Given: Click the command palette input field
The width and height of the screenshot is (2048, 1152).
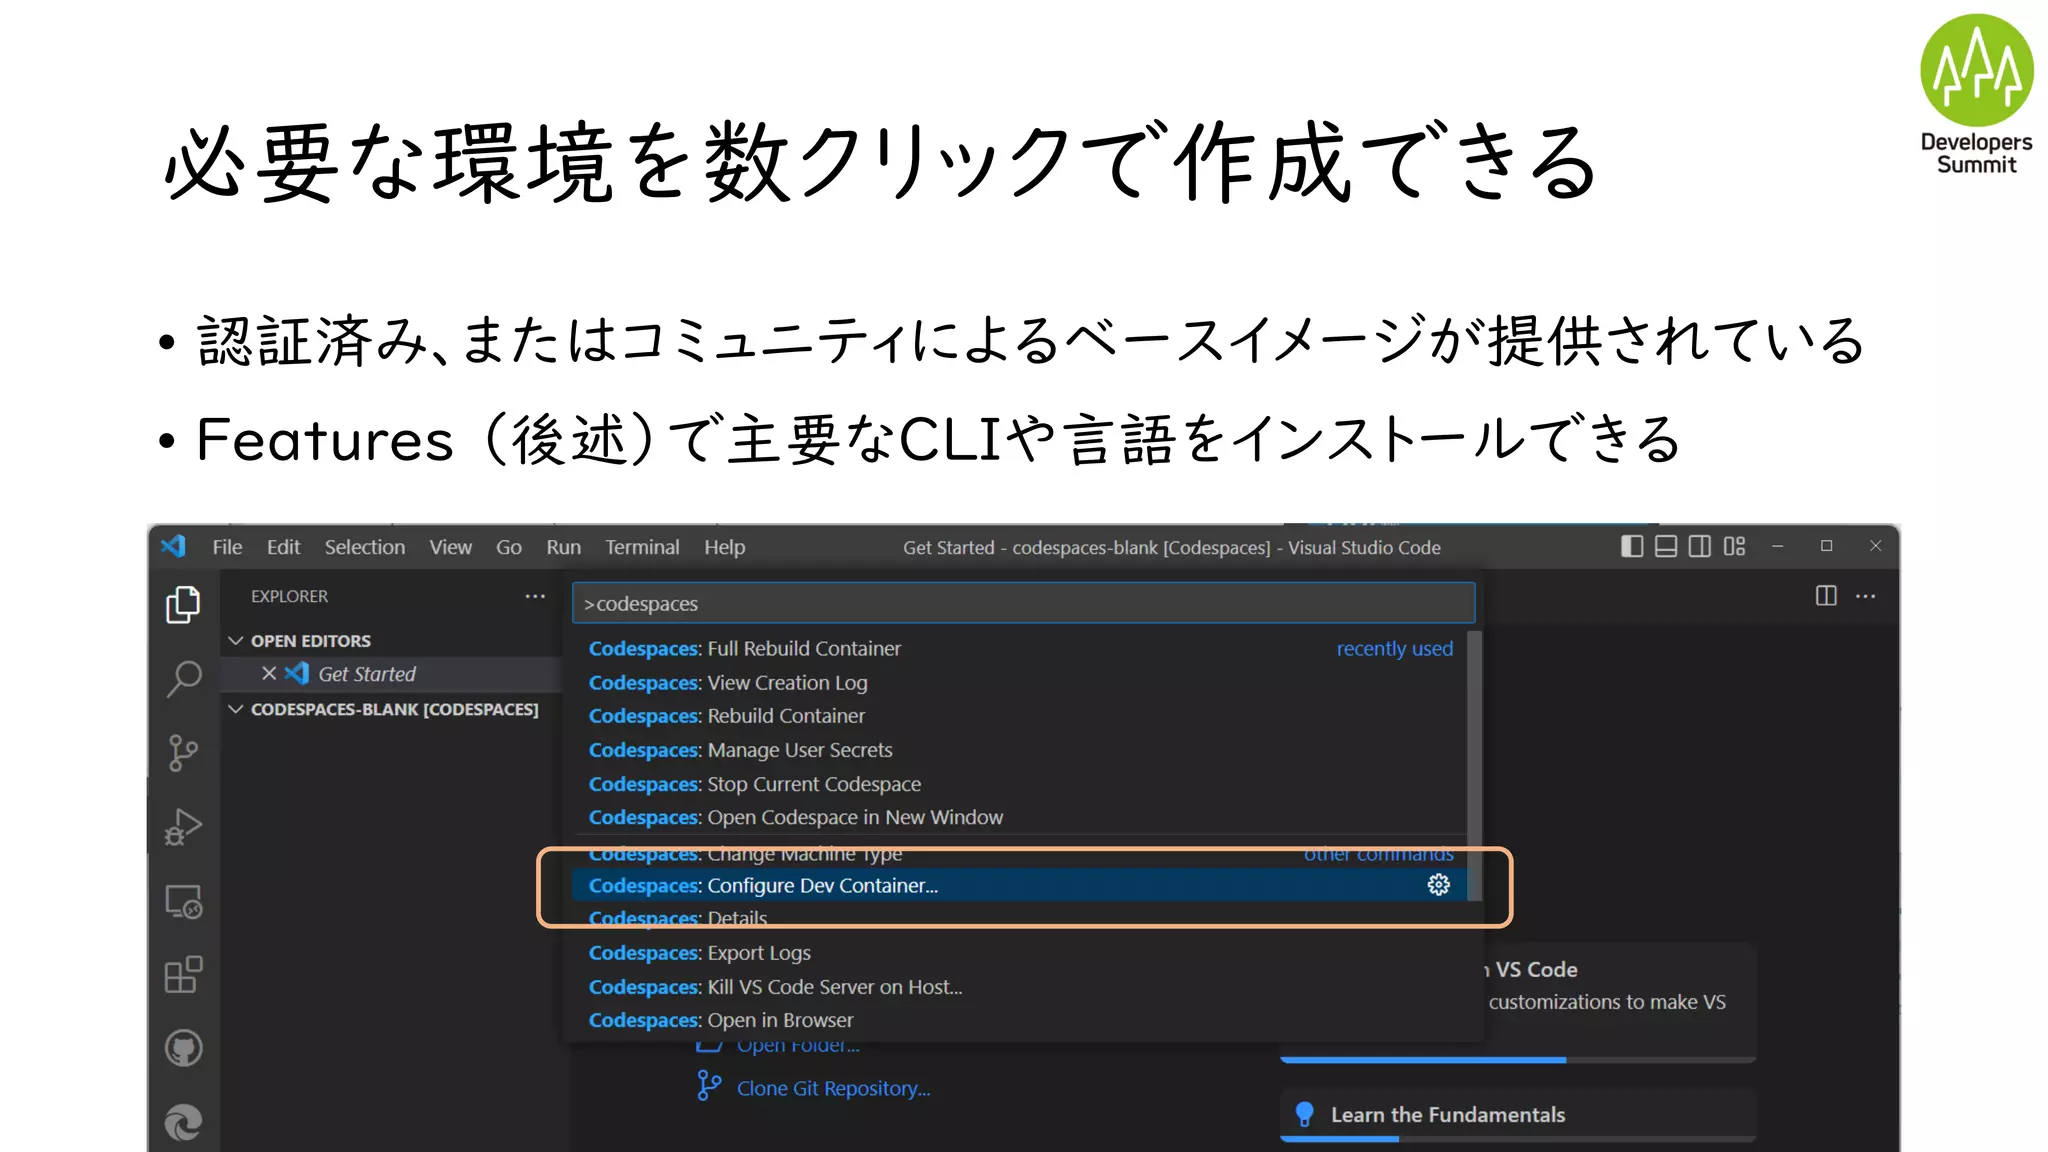Looking at the screenshot, I should point(1023,603).
